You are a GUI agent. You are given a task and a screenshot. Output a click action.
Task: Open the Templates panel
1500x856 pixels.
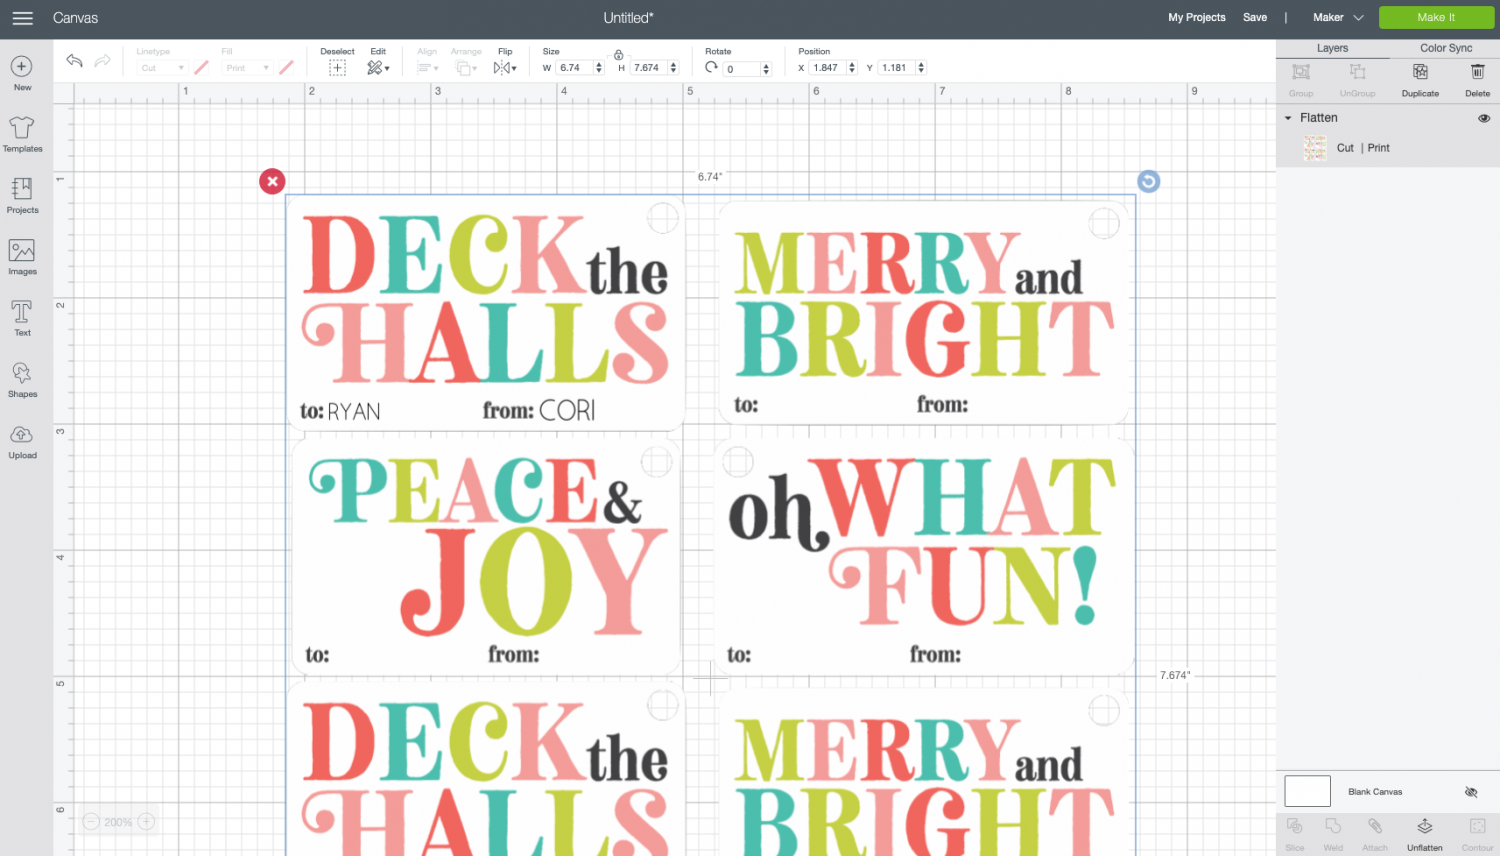tap(22, 134)
